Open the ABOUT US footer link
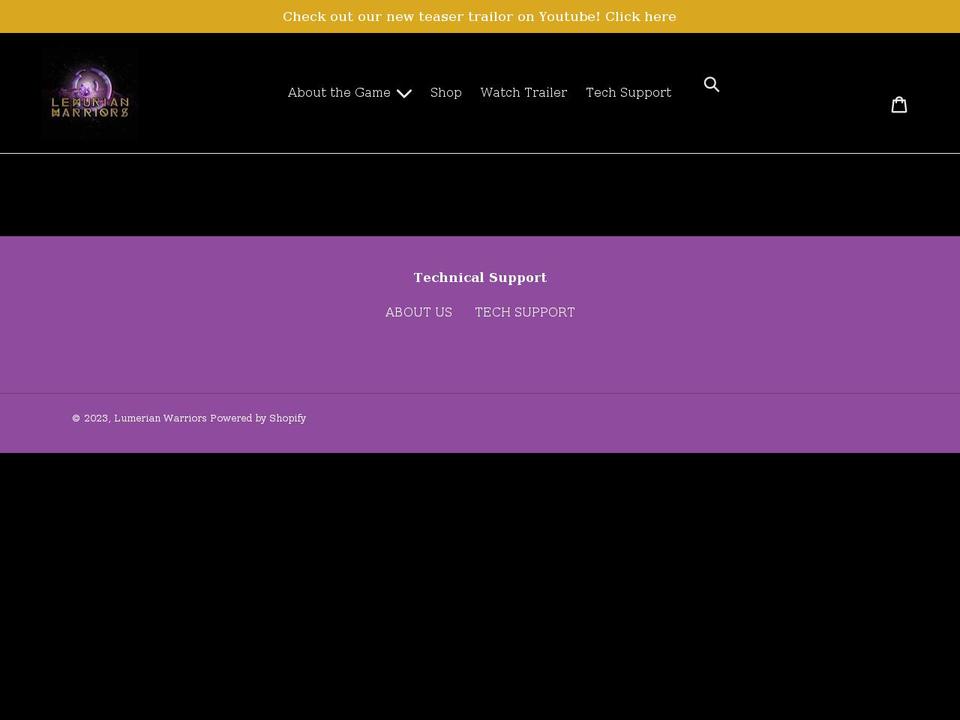The height and width of the screenshot is (720, 960). tap(419, 312)
